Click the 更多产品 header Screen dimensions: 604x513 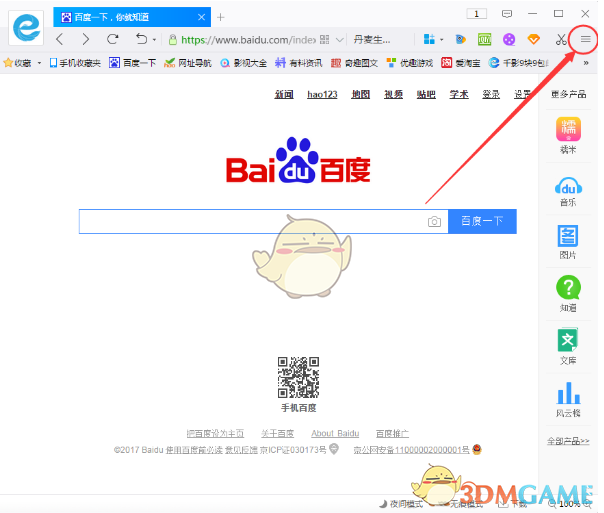pos(568,94)
